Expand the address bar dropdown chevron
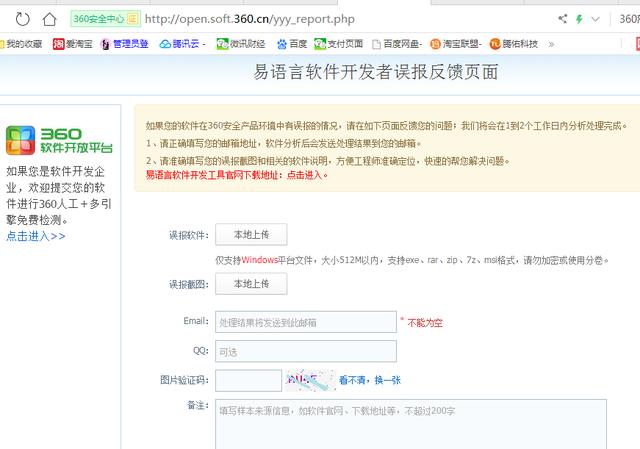Viewport: 640px width, 449px height. pos(596,19)
